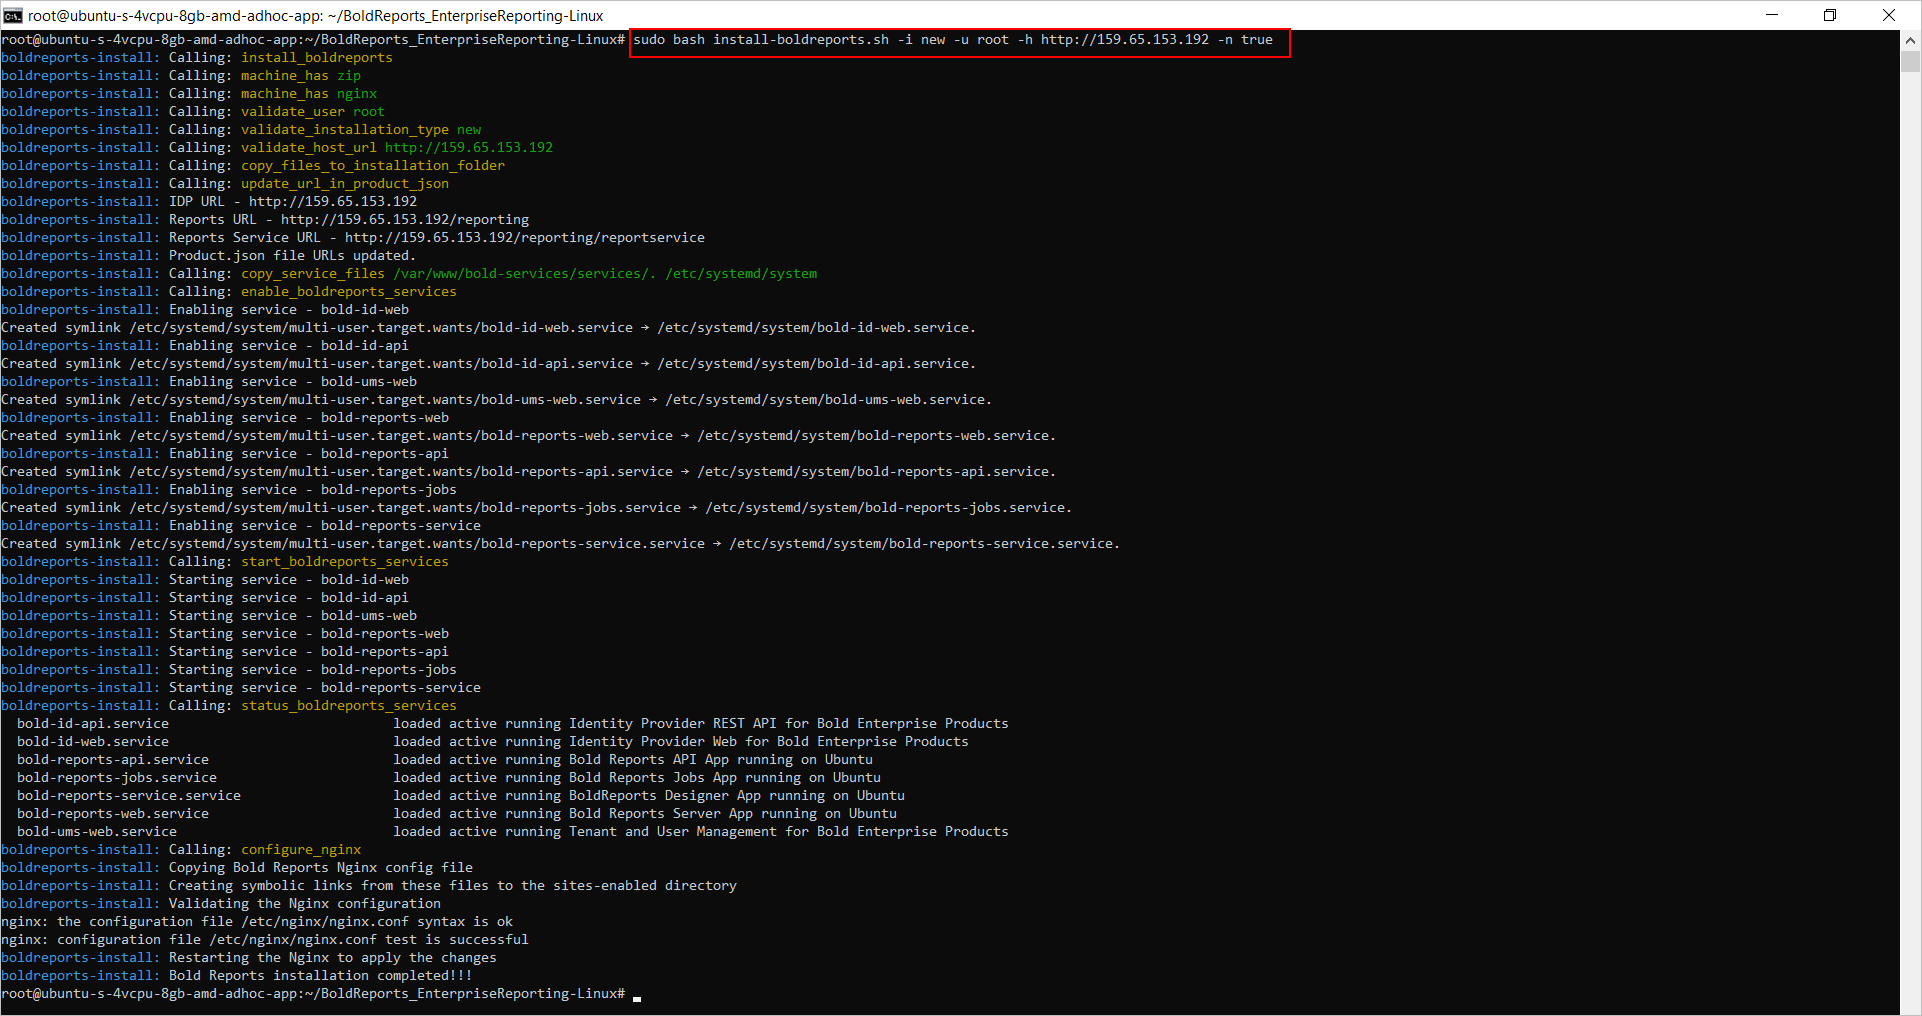This screenshot has height=1016, width=1922.
Task: Click the Reports Service URL reportservice line
Action: point(353,238)
